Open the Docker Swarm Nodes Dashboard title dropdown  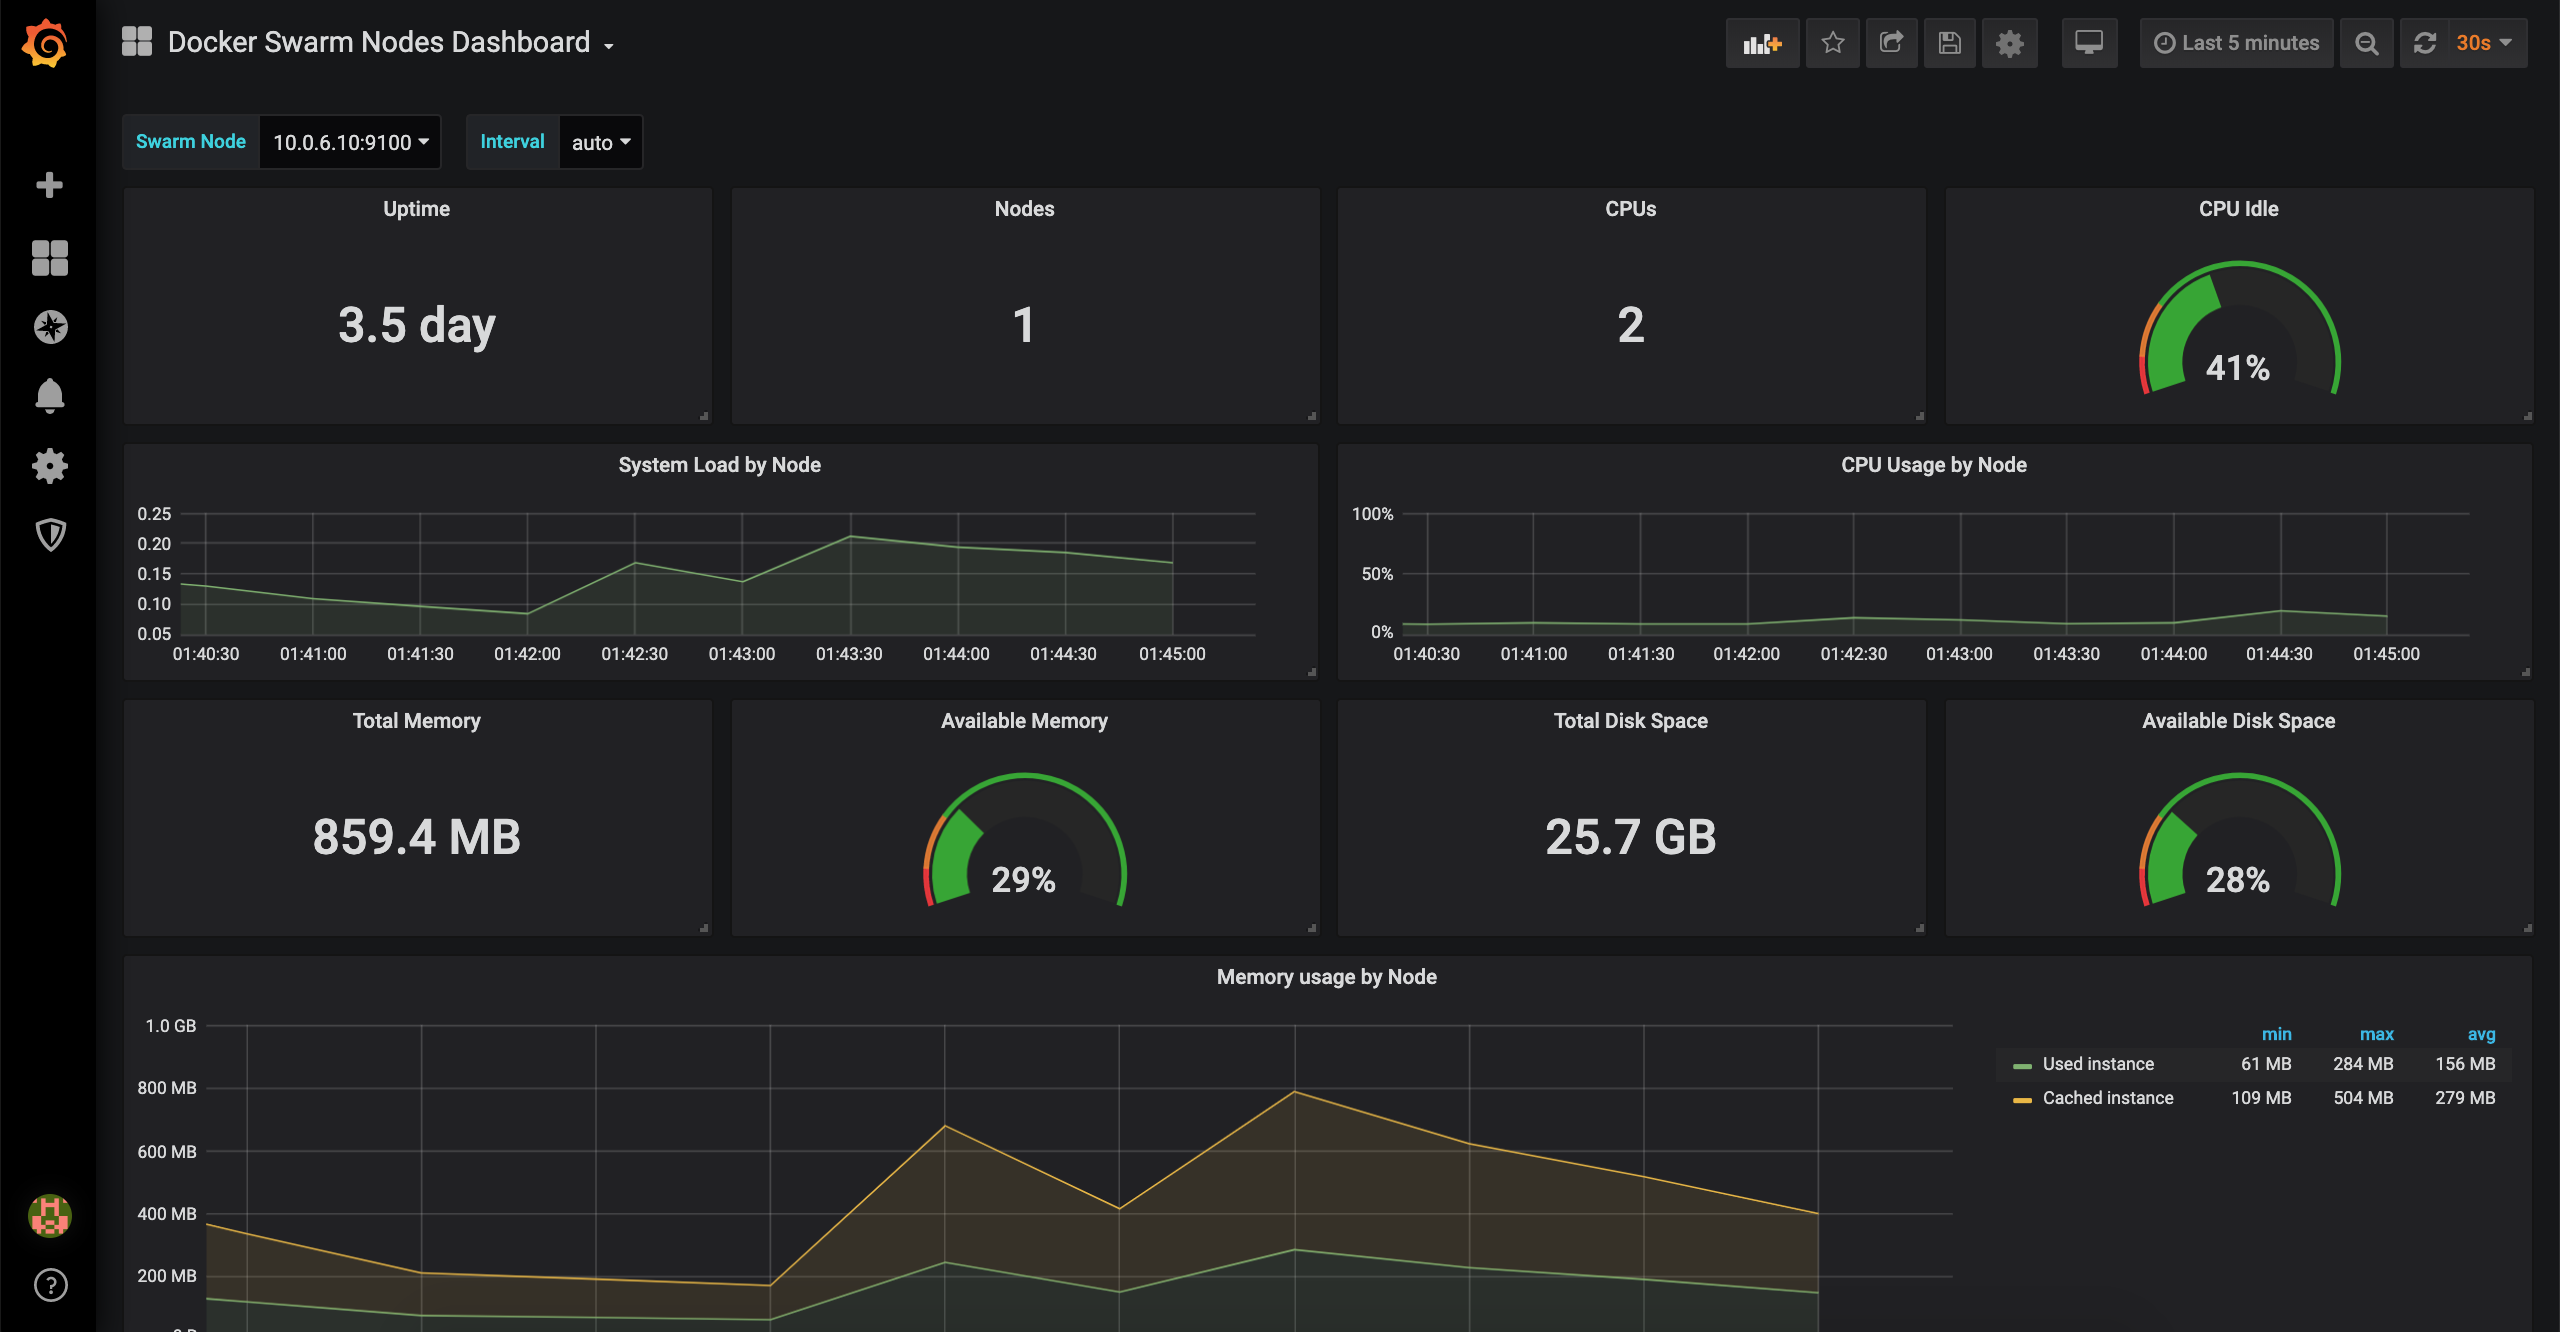(391, 42)
